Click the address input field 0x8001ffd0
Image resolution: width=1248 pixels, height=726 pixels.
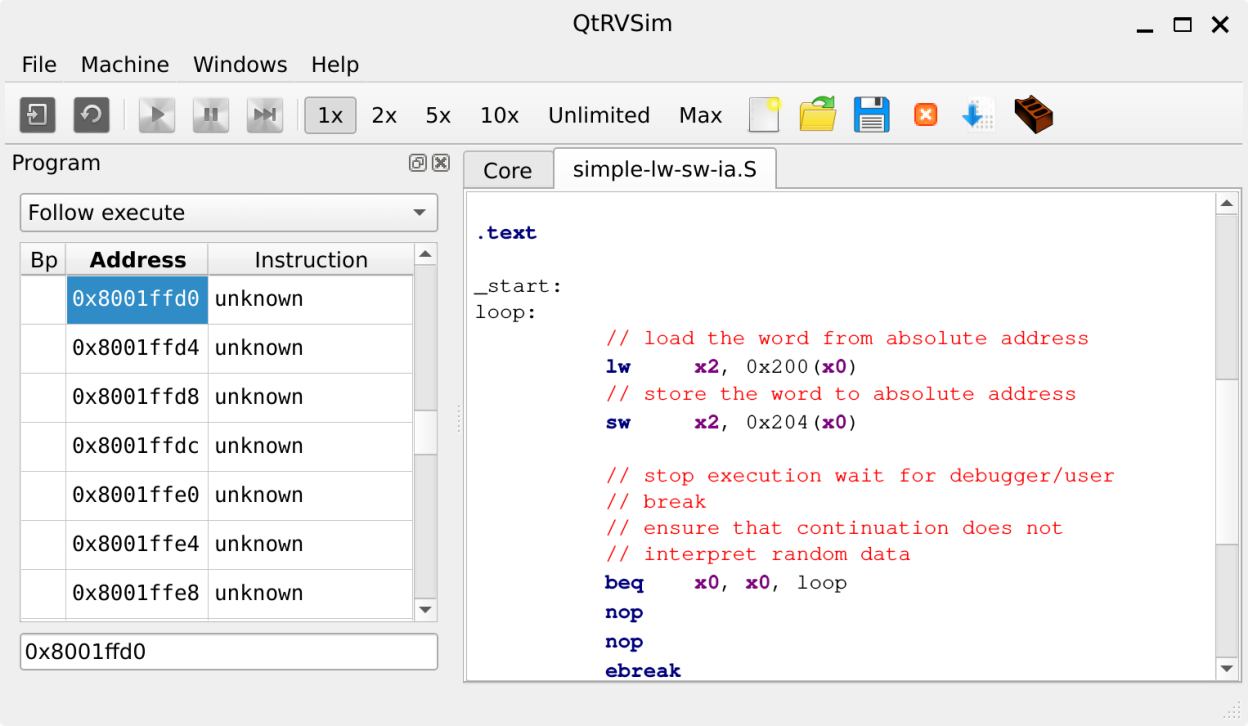click(229, 652)
